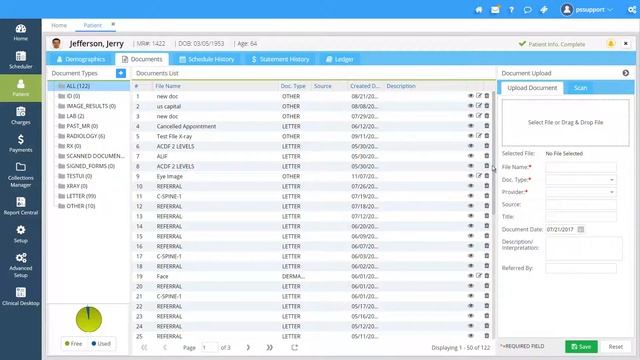640x360 pixels.
Task: Reset the upload form
Action: (616, 347)
